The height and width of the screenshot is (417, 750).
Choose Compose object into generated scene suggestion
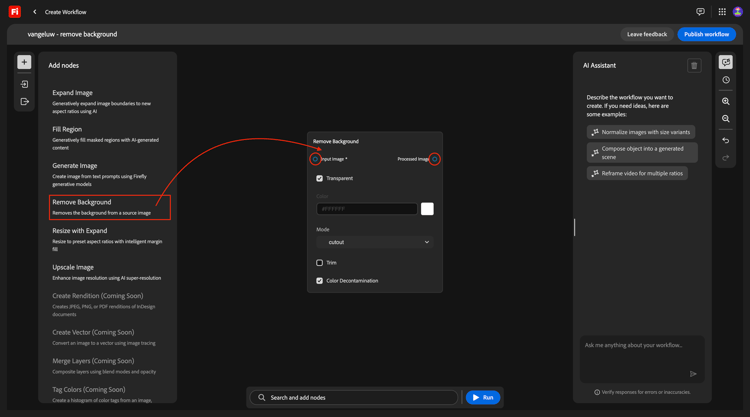click(x=642, y=153)
